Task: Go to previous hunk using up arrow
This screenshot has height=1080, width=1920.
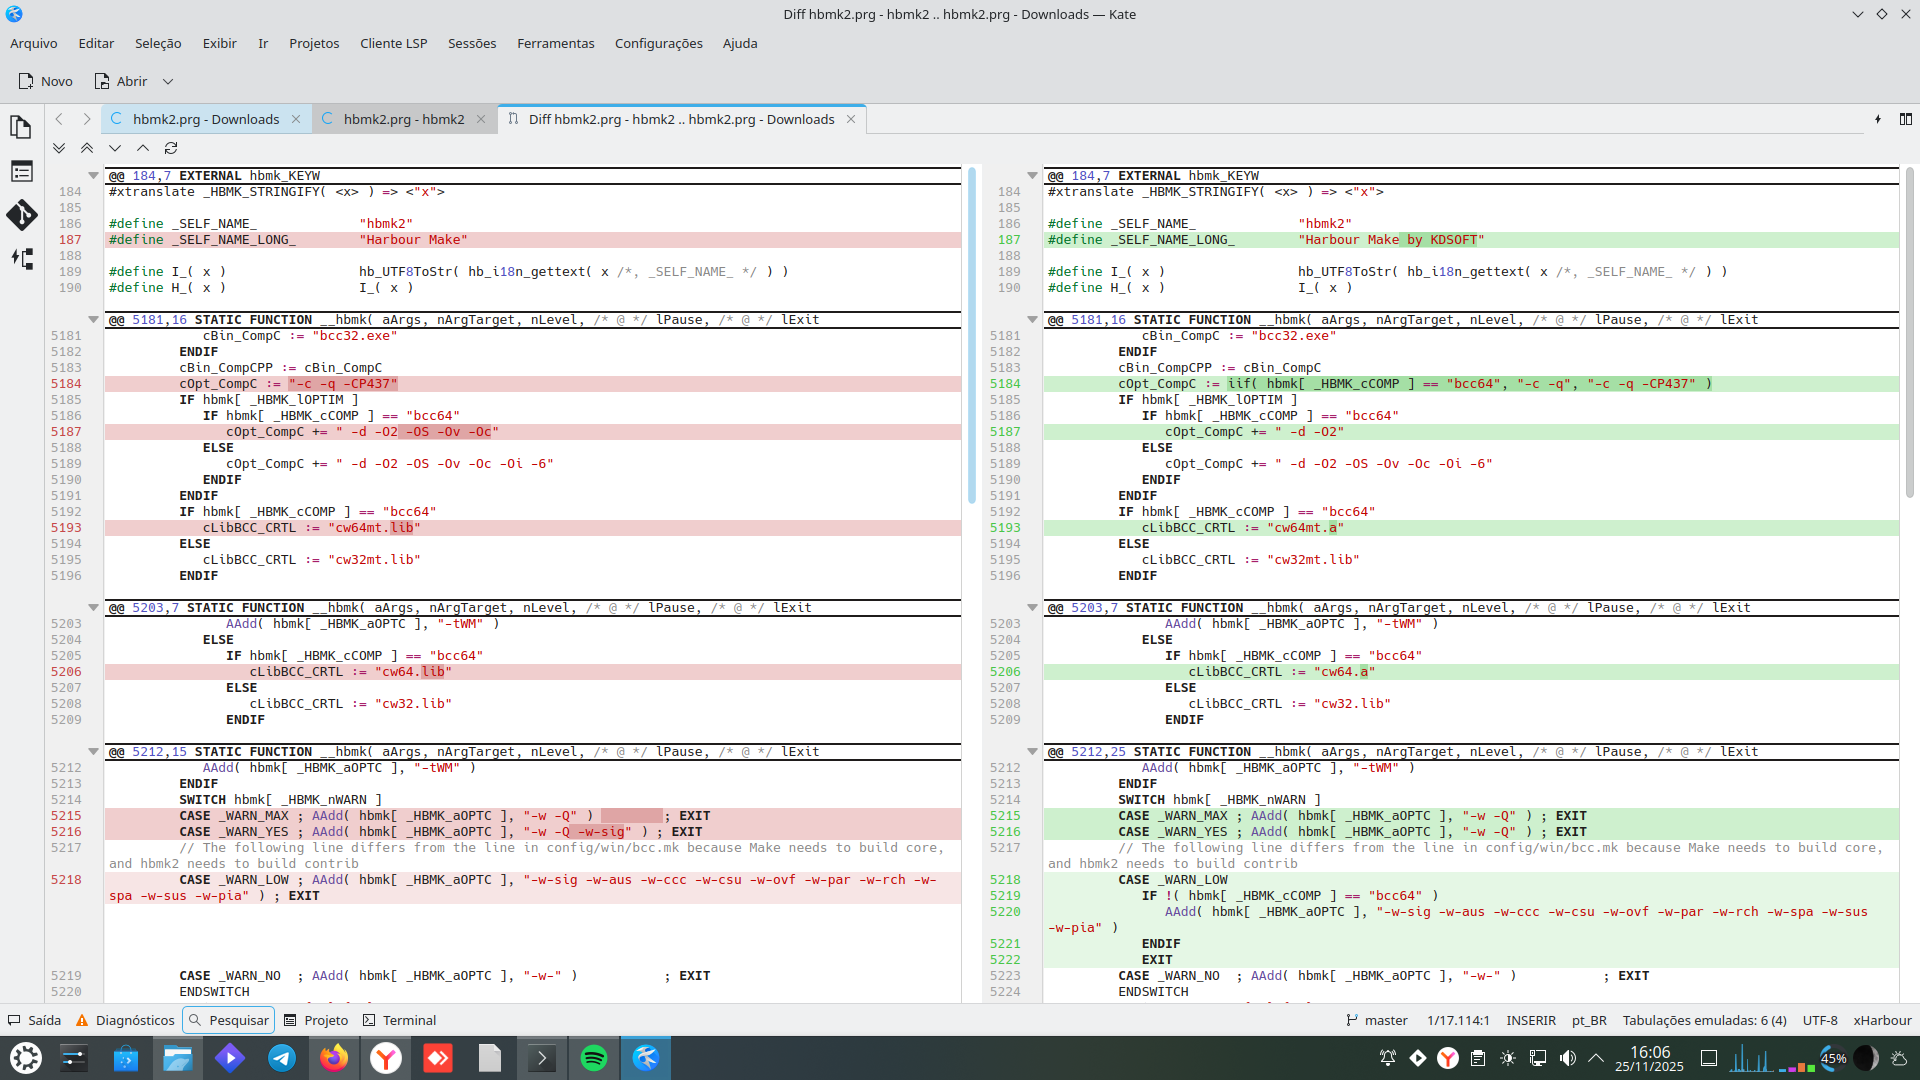Action: click(x=143, y=148)
